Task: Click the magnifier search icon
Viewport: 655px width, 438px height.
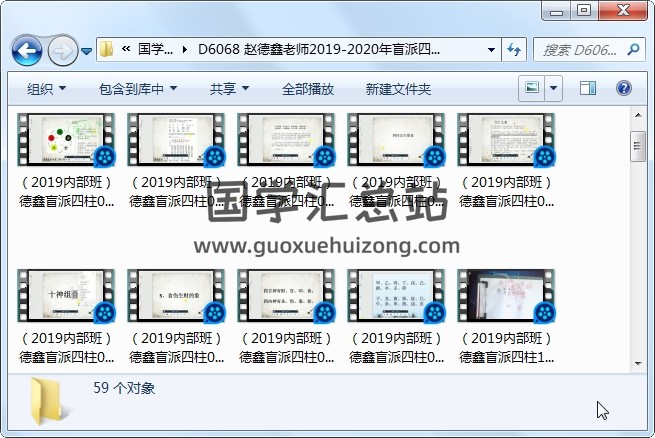Action: point(633,50)
